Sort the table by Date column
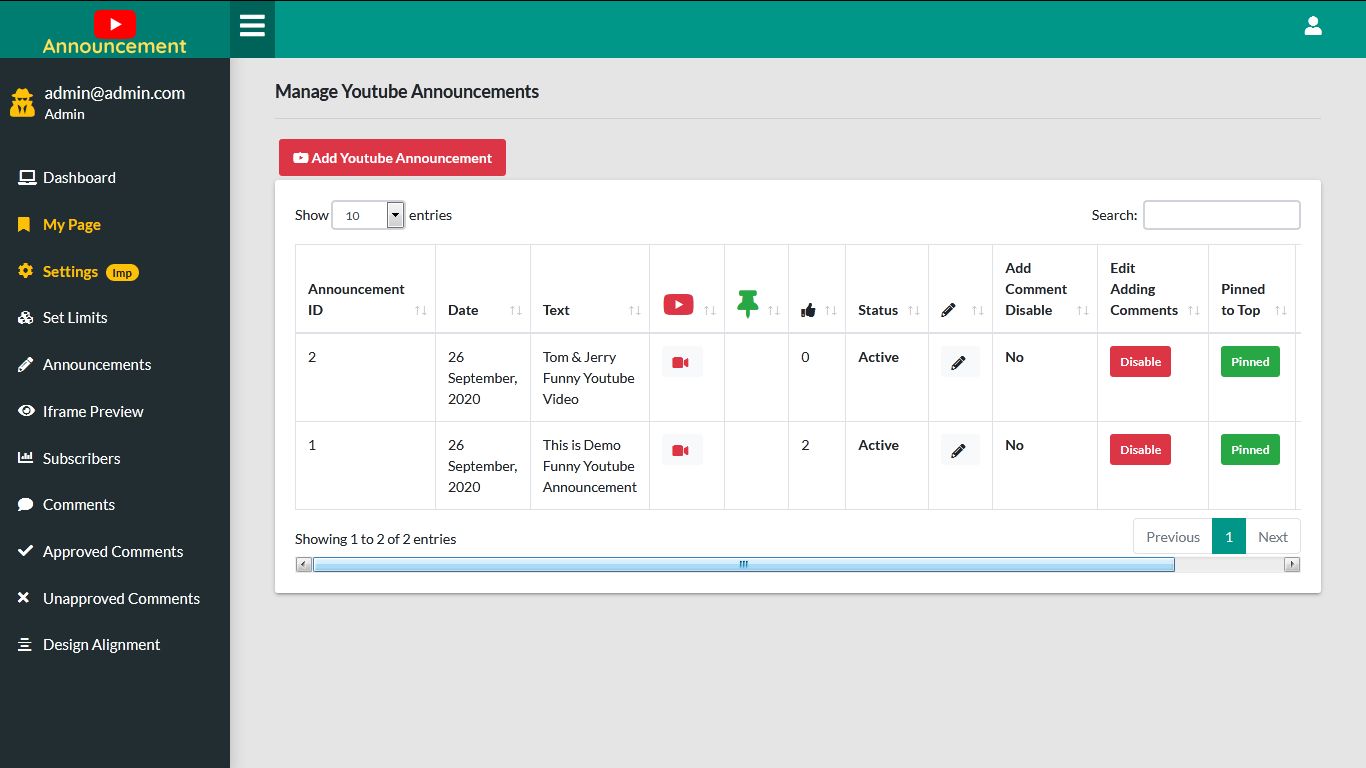This screenshot has height=768, width=1366. pos(463,309)
